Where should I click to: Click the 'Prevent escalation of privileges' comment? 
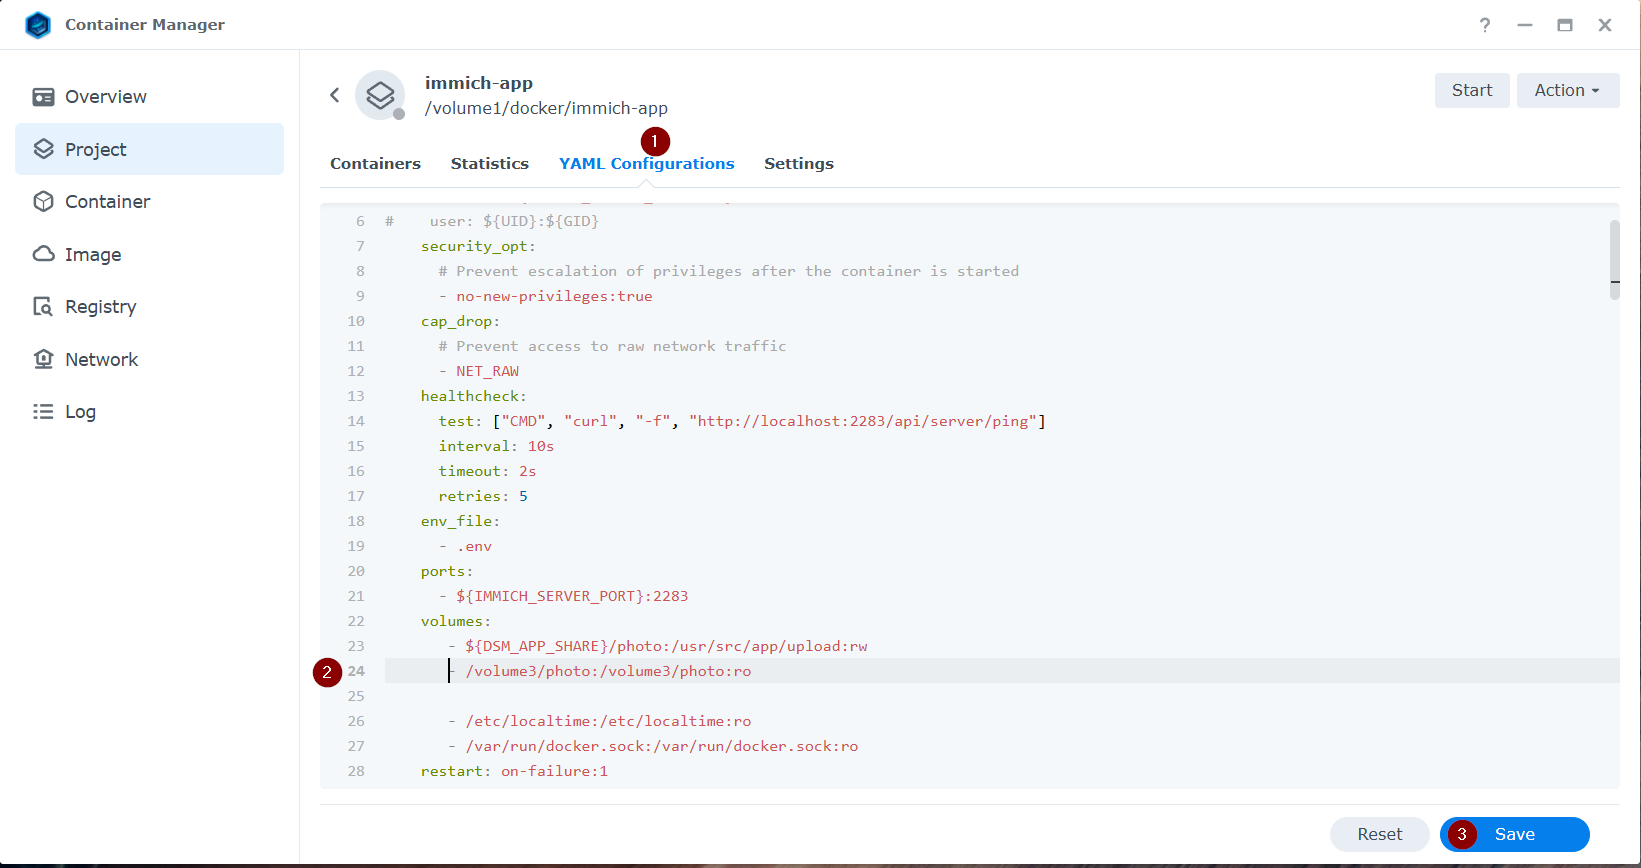729,271
